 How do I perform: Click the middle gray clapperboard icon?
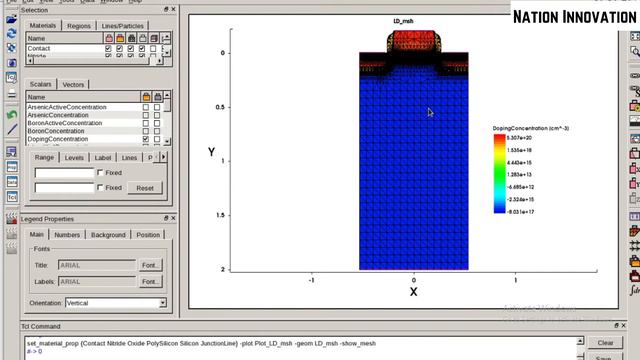[x=11, y=233]
